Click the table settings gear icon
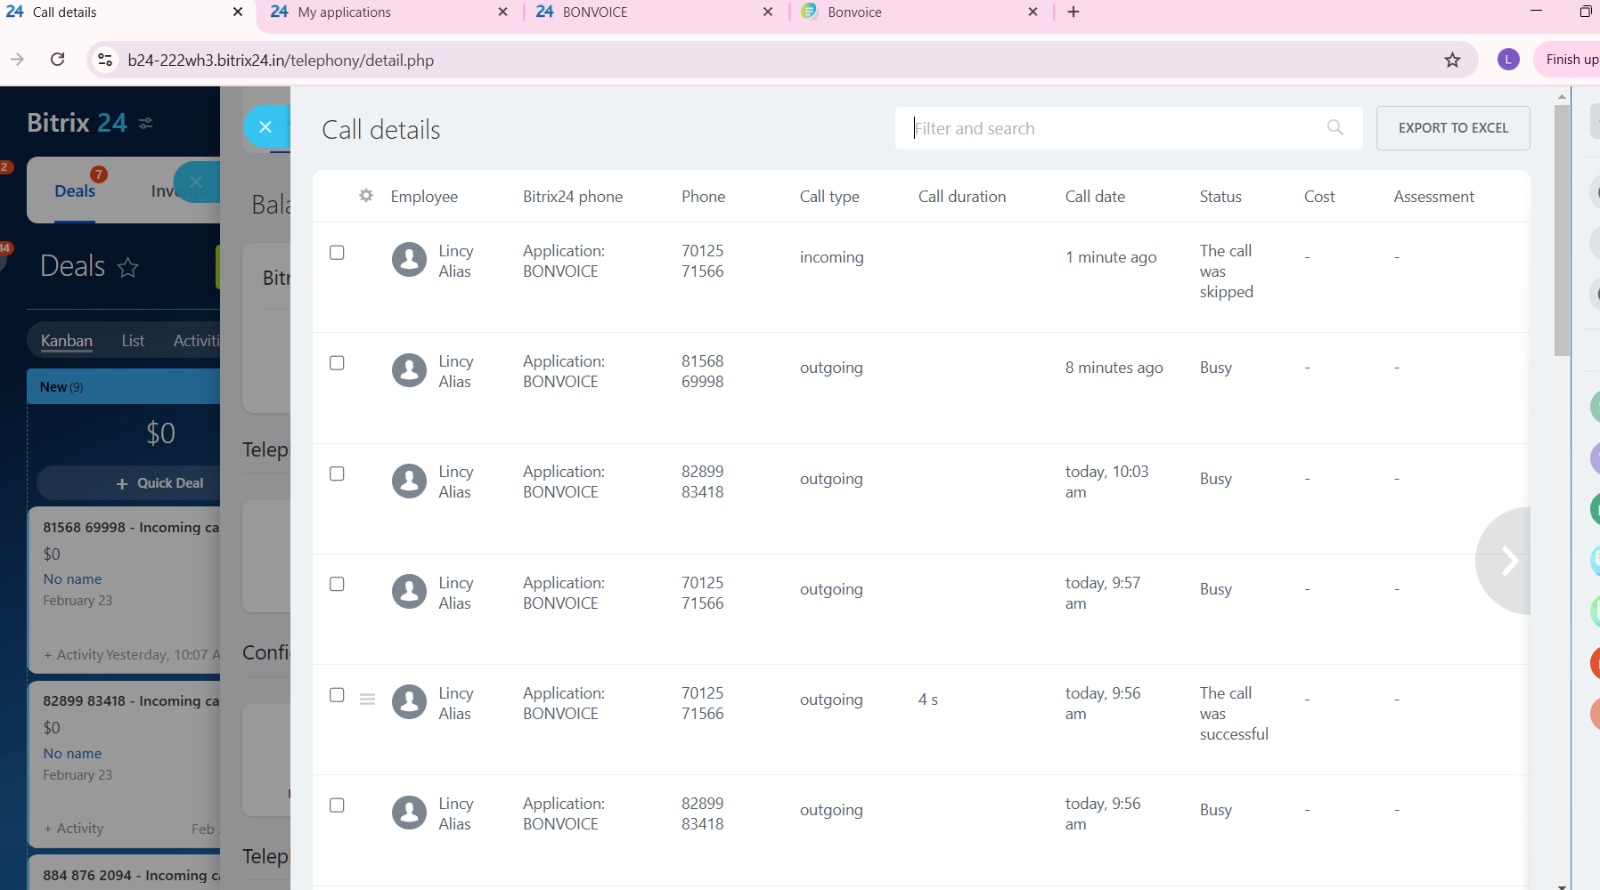1600x890 pixels. click(366, 196)
